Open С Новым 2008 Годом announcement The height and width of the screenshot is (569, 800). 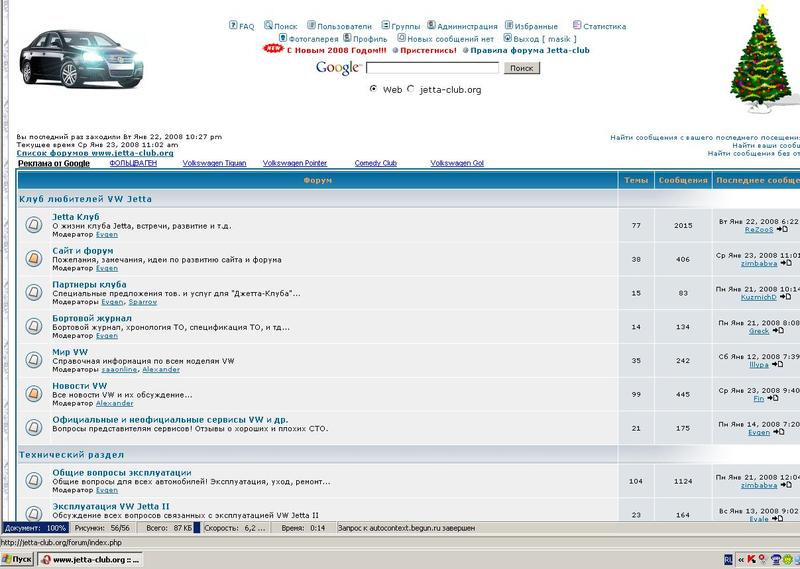tap(336, 51)
